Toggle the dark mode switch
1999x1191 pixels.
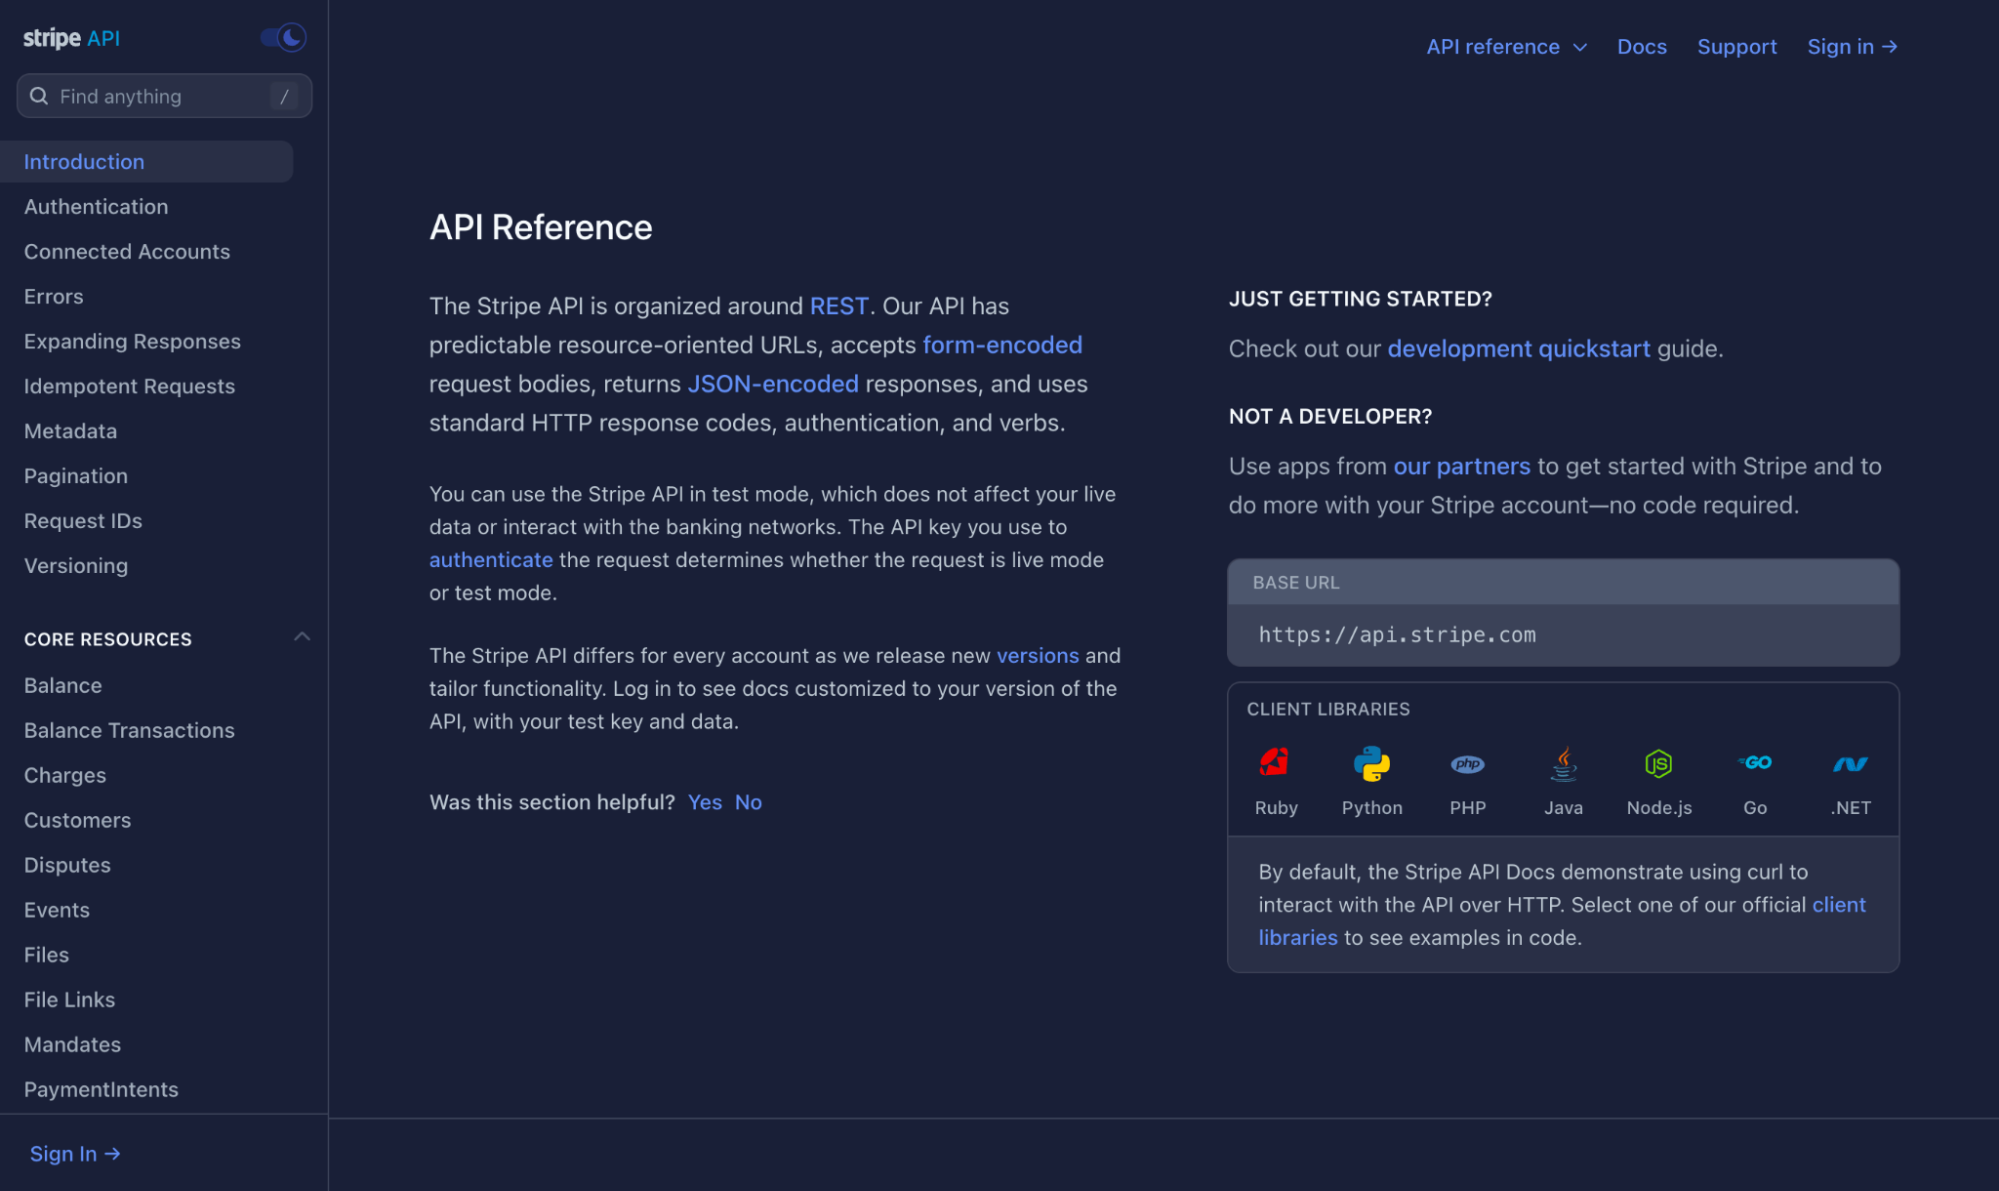click(283, 38)
